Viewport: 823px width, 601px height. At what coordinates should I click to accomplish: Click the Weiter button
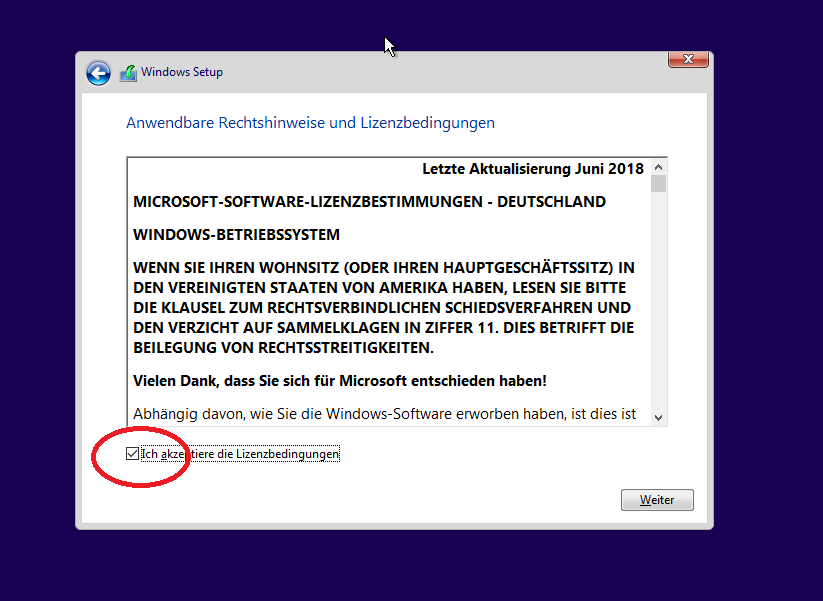tap(657, 500)
